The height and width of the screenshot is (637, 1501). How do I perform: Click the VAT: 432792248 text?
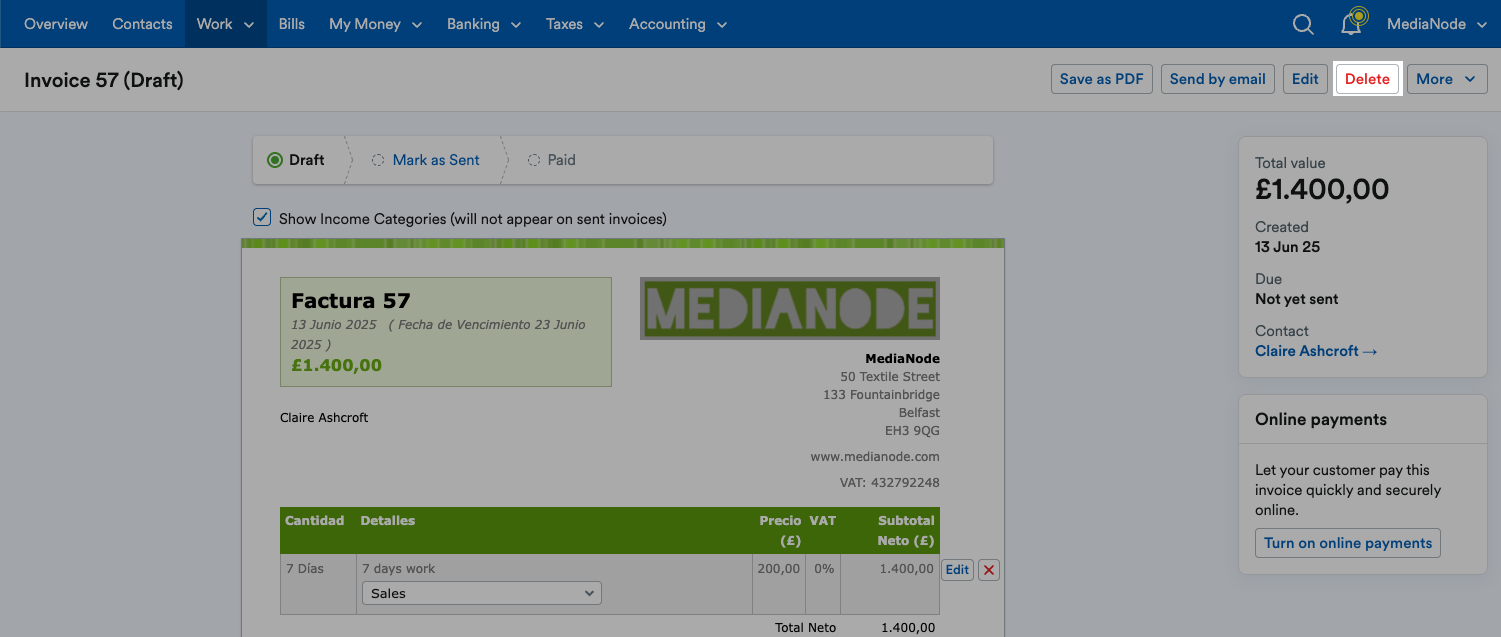(x=890, y=483)
